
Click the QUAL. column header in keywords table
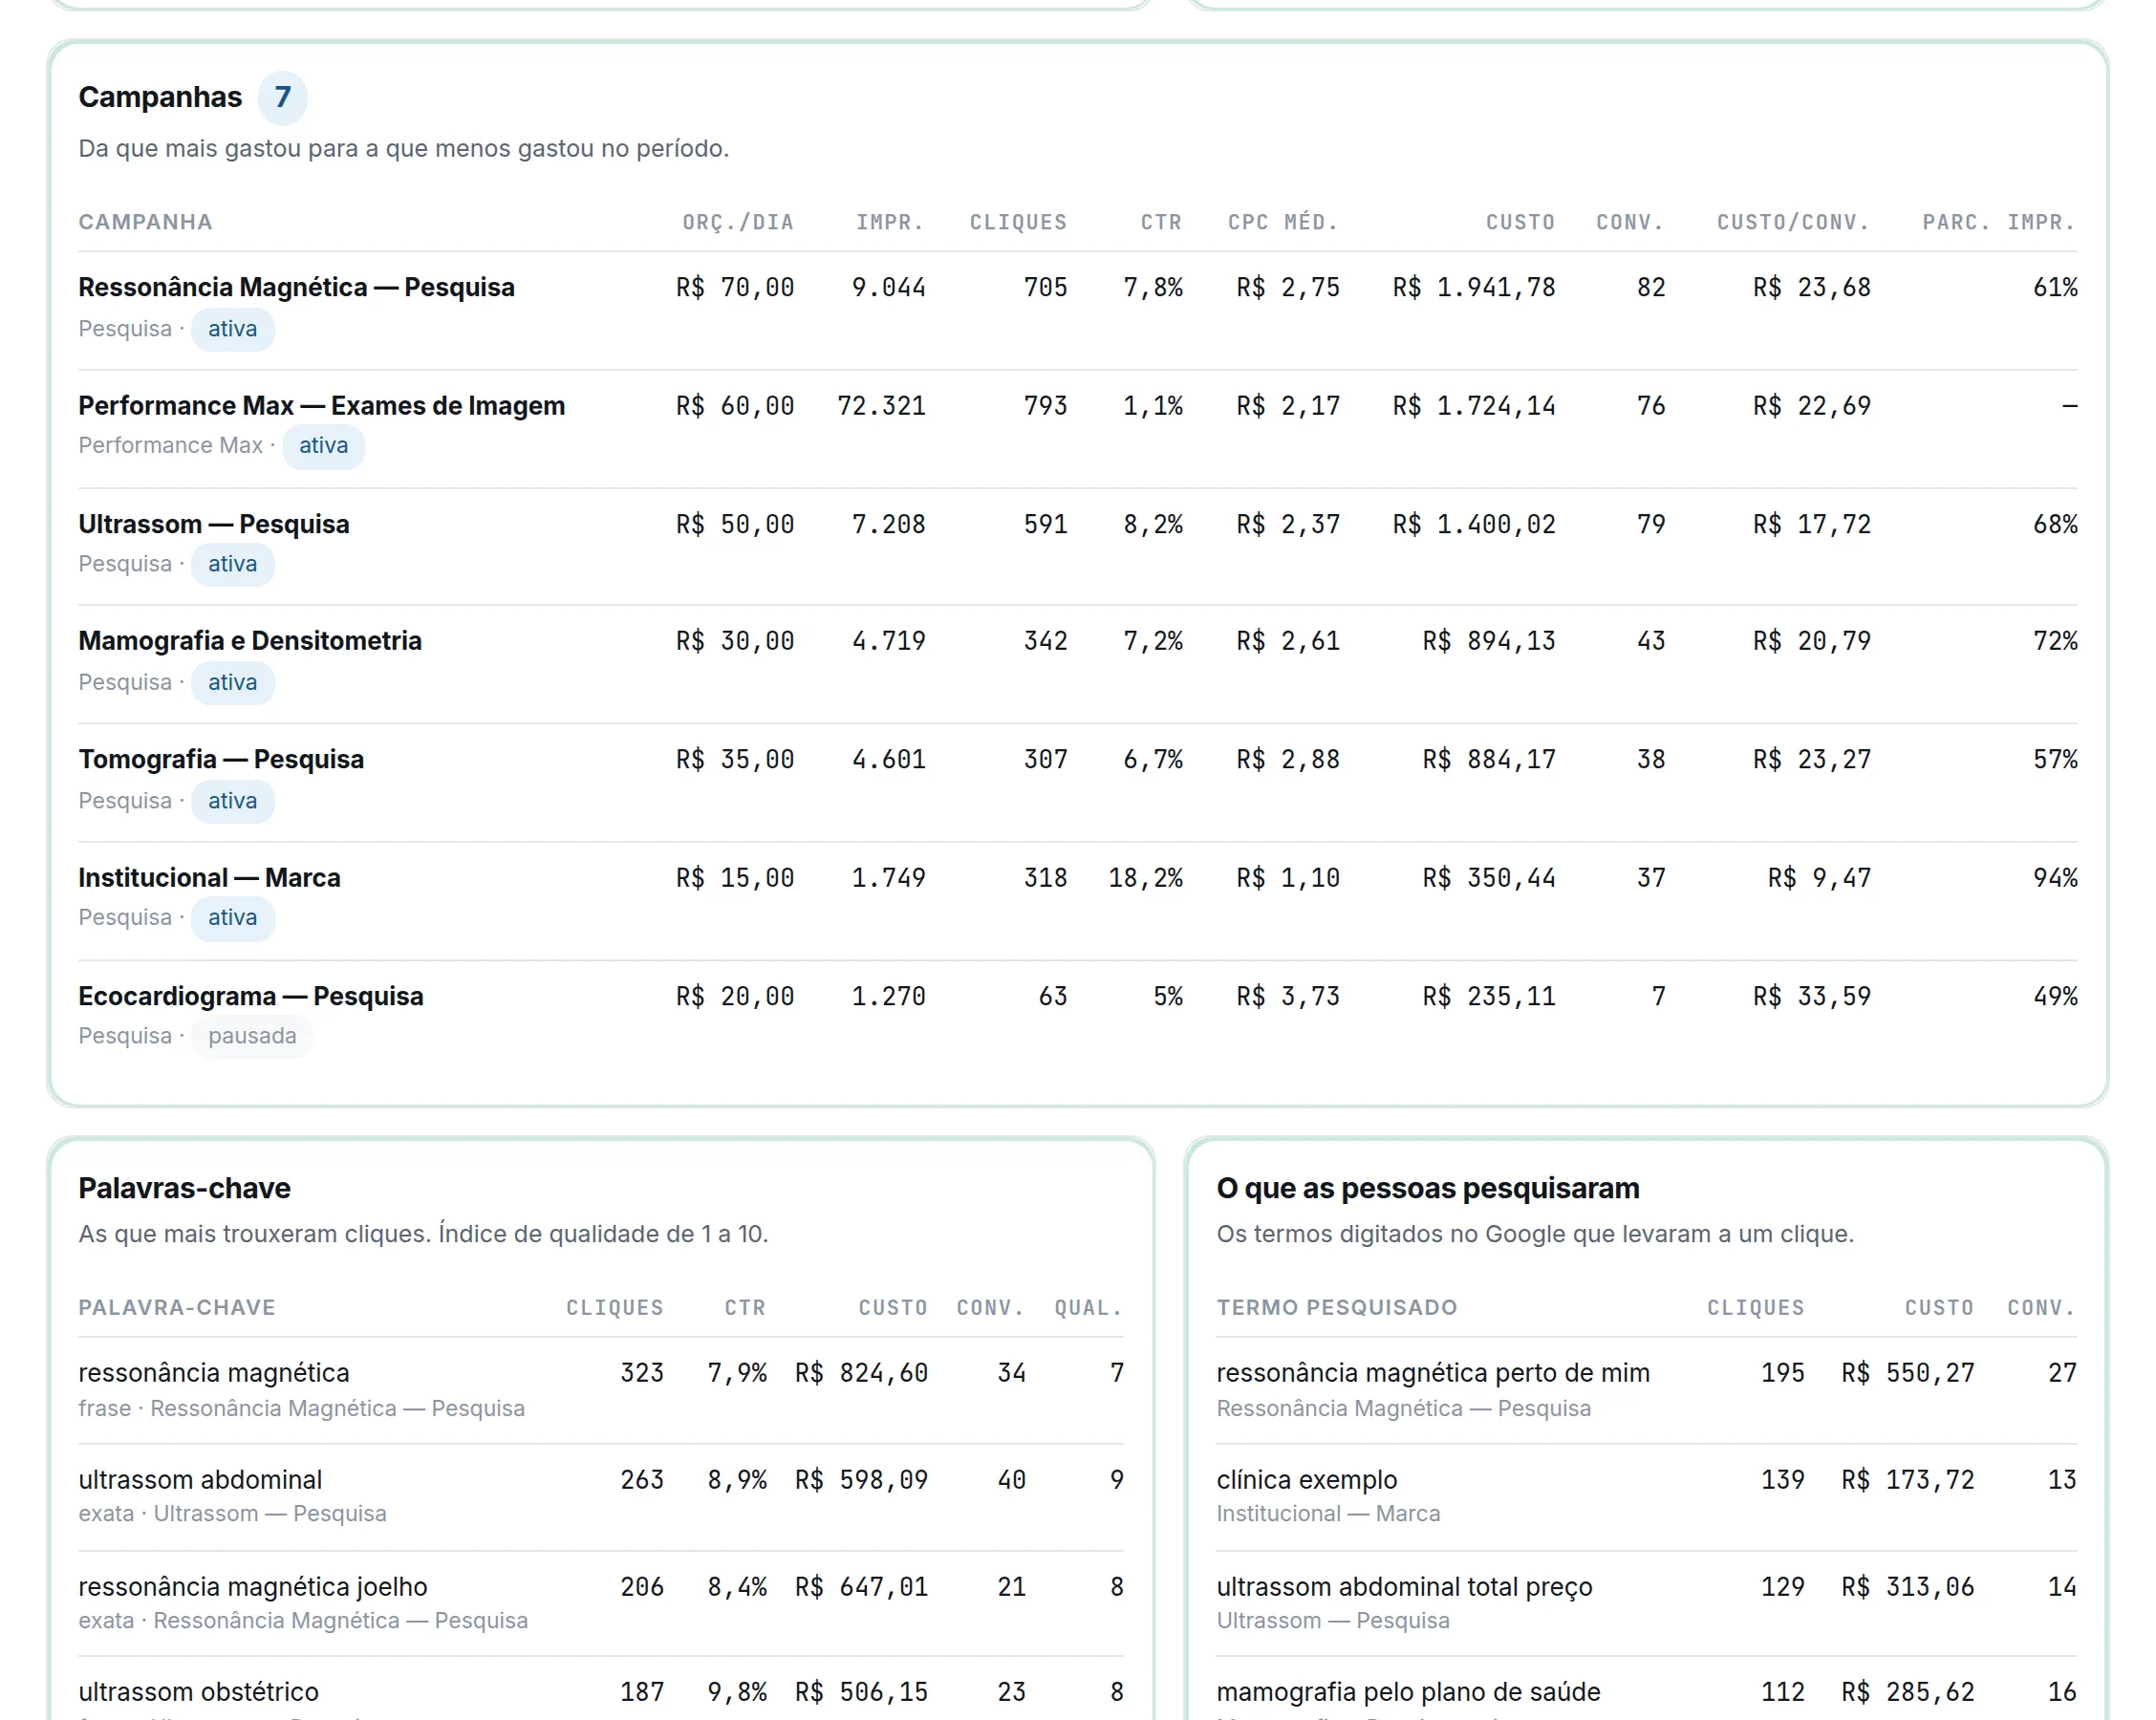click(1088, 1308)
